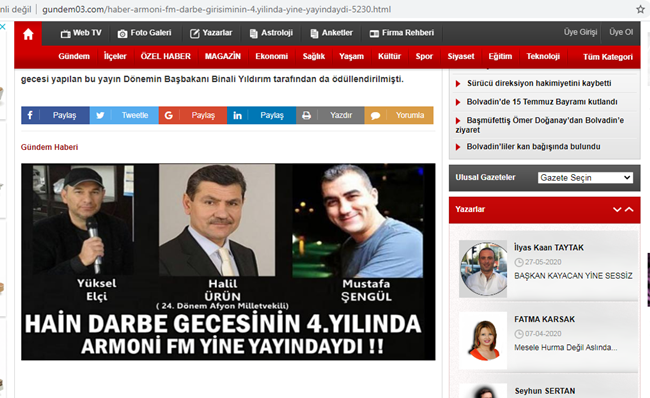The height and width of the screenshot is (398, 650).
Task: Click the Facebook share icon
Action: coord(30,115)
